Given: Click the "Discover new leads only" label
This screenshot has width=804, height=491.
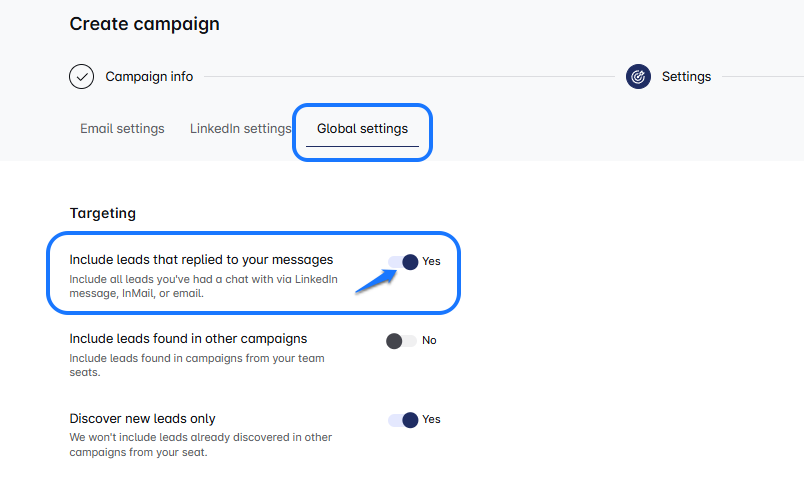Looking at the screenshot, I should pos(142,419).
